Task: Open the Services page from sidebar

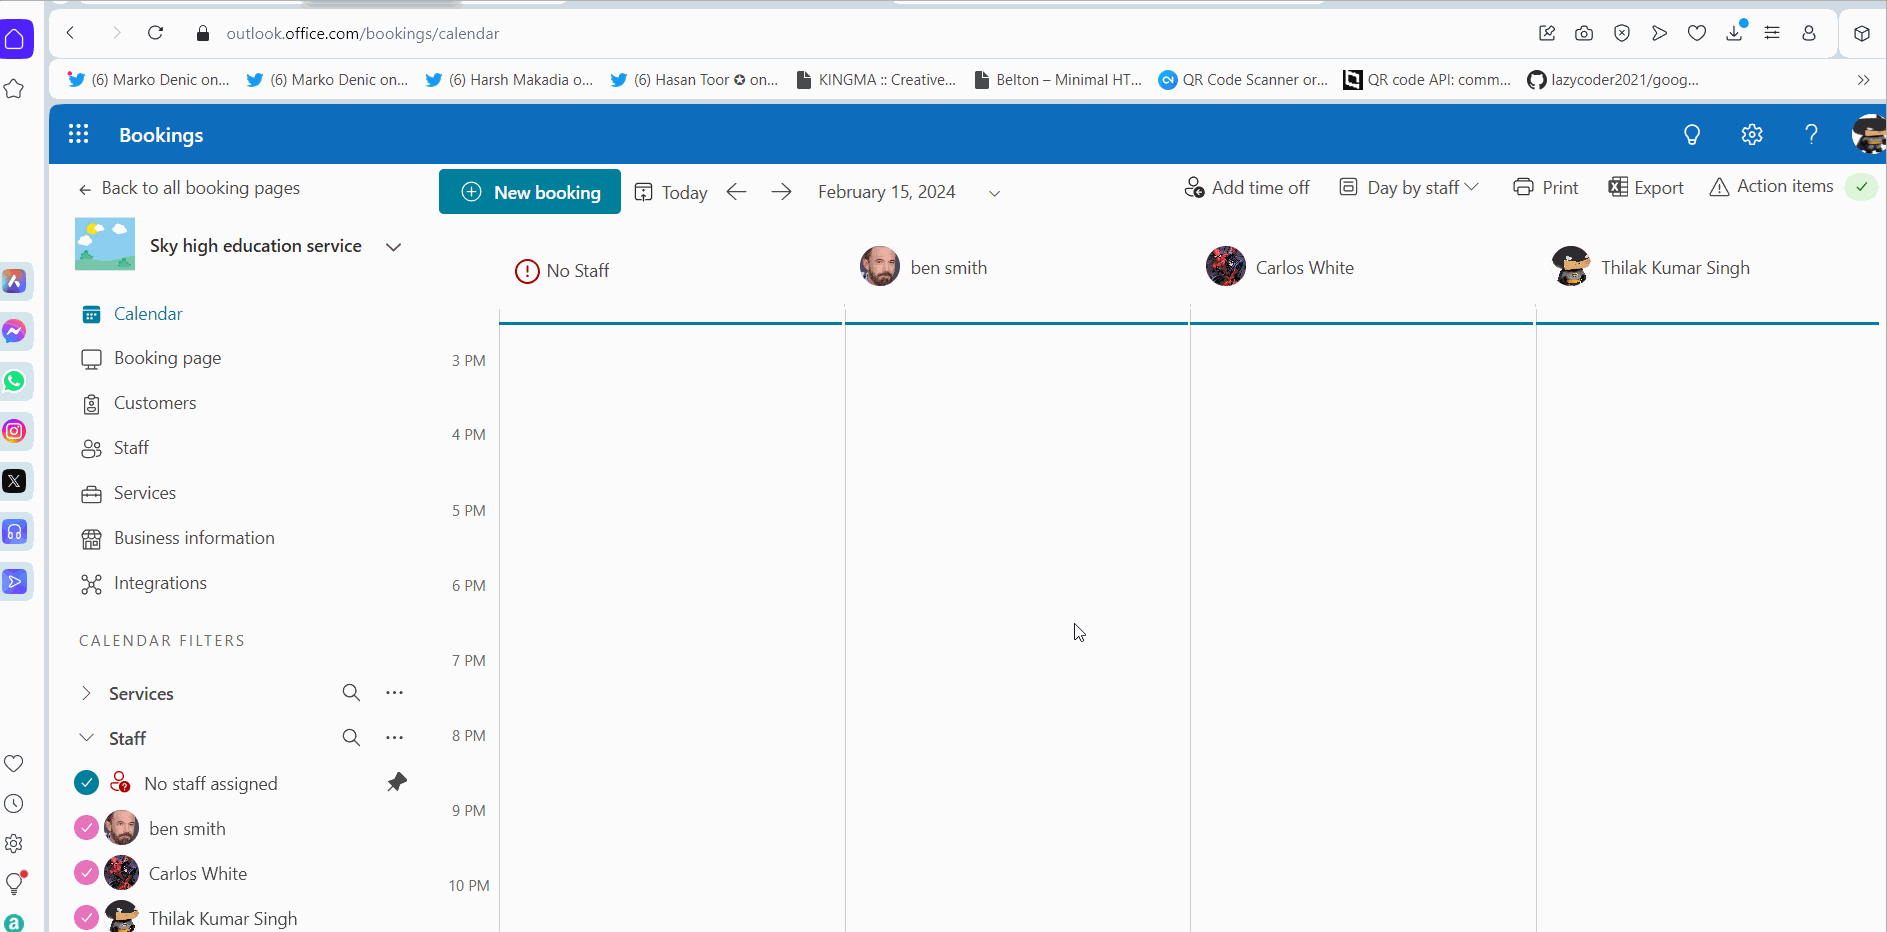Action: coord(143,493)
